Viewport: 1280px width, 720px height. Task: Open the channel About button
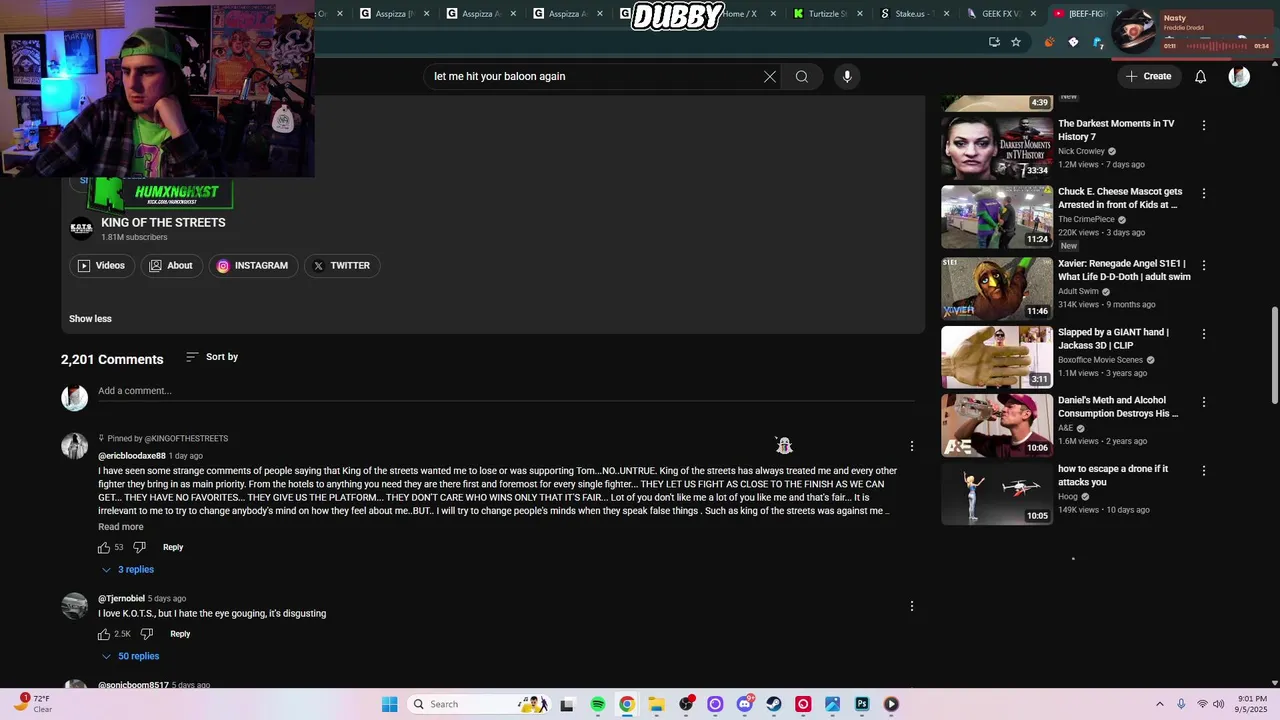(x=171, y=266)
